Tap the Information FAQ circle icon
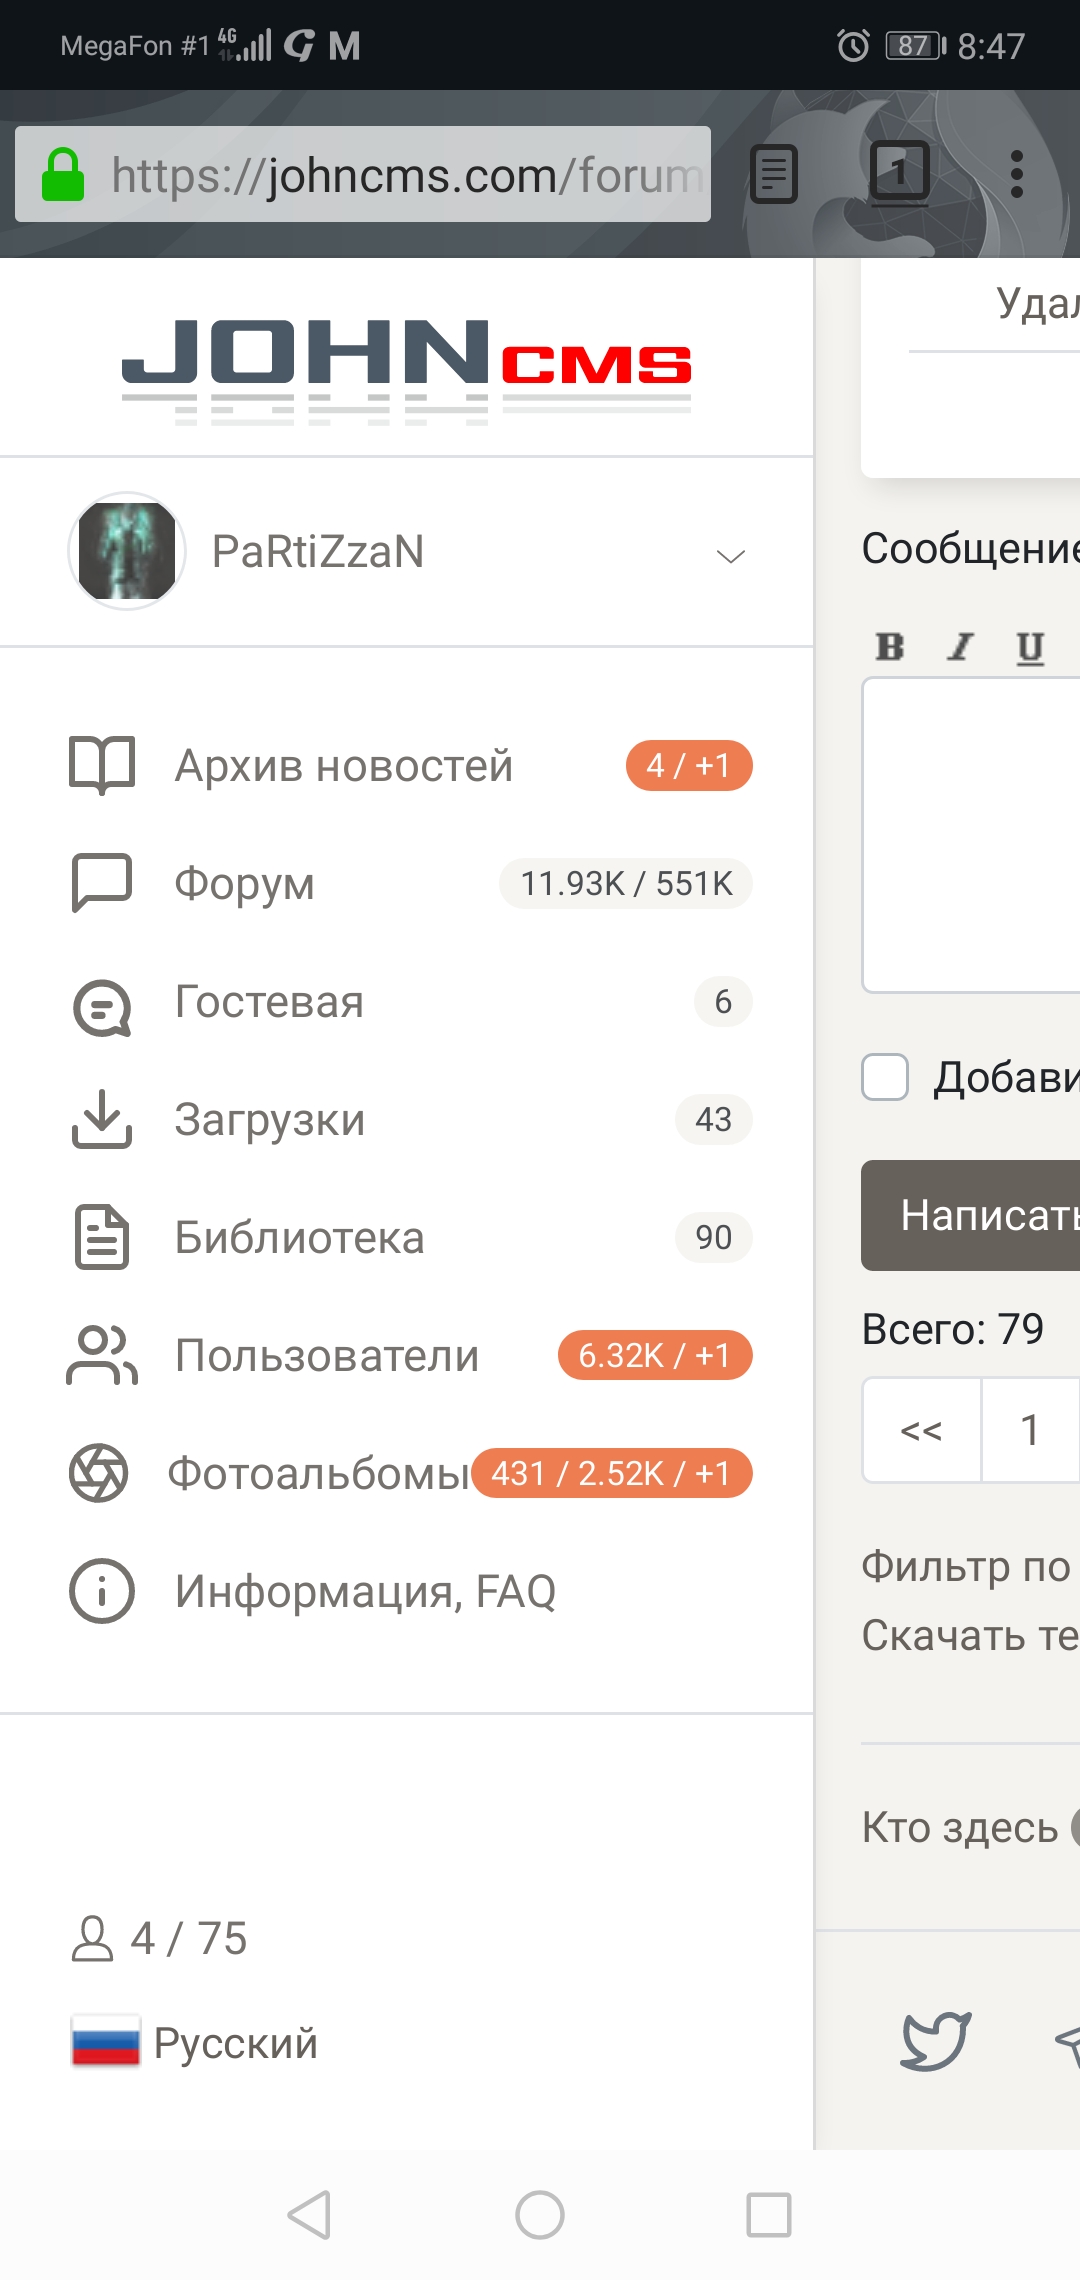Screen dimensions: 1080x2280 click(x=101, y=1591)
